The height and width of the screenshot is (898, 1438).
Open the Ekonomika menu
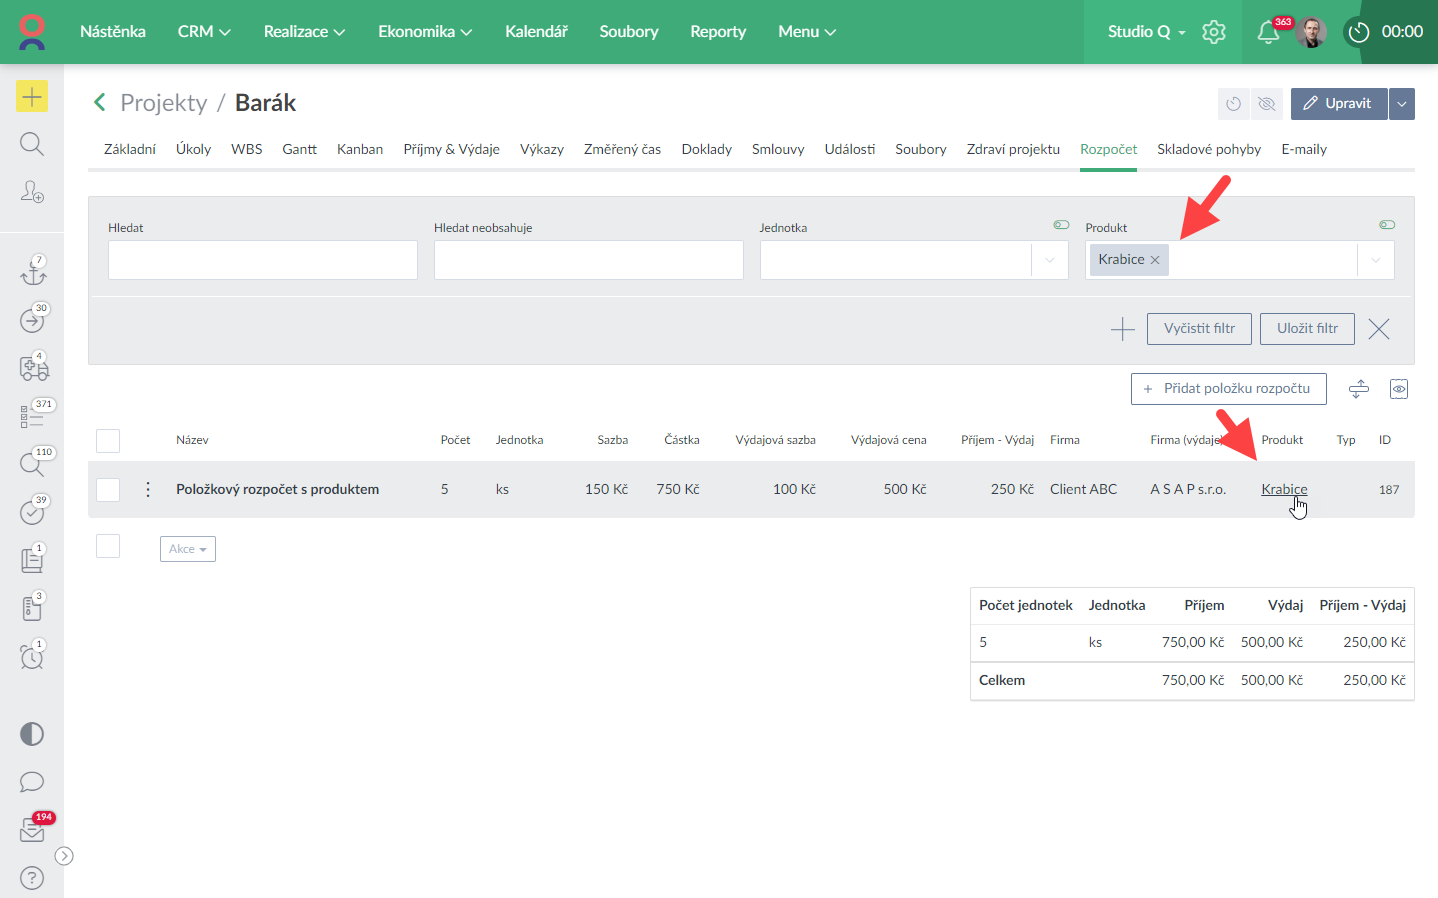coord(424,32)
